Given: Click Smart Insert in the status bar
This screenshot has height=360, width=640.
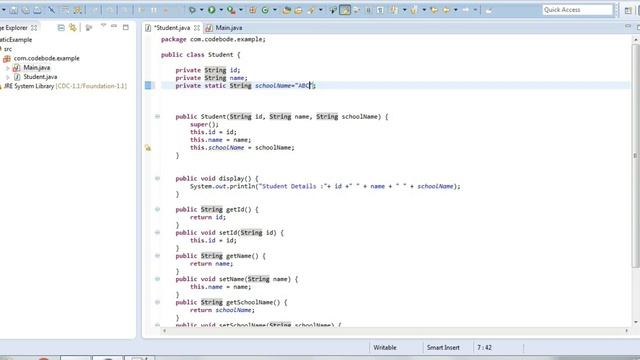Looking at the screenshot, I should coord(443,347).
